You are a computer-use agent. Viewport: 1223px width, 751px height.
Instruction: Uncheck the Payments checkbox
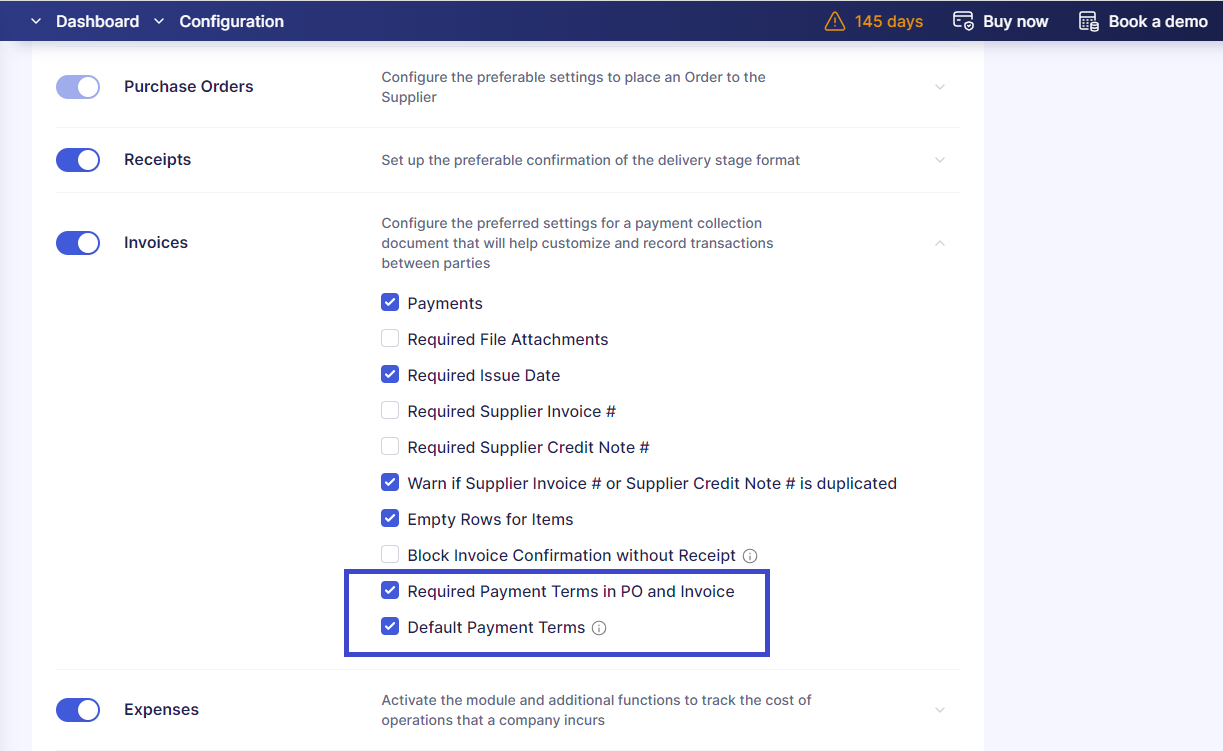click(389, 302)
